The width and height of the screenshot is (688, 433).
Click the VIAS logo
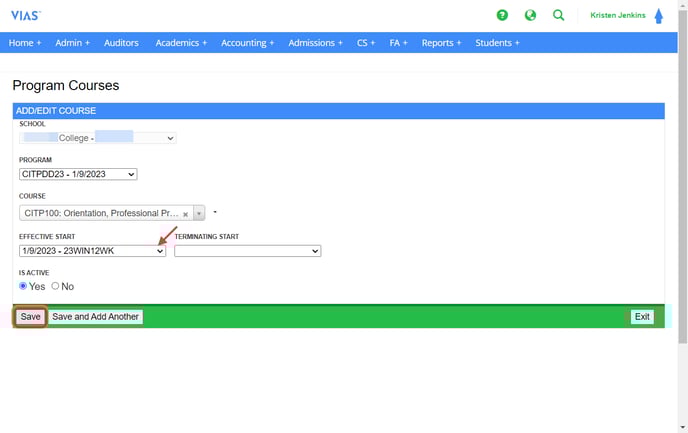pos(26,16)
